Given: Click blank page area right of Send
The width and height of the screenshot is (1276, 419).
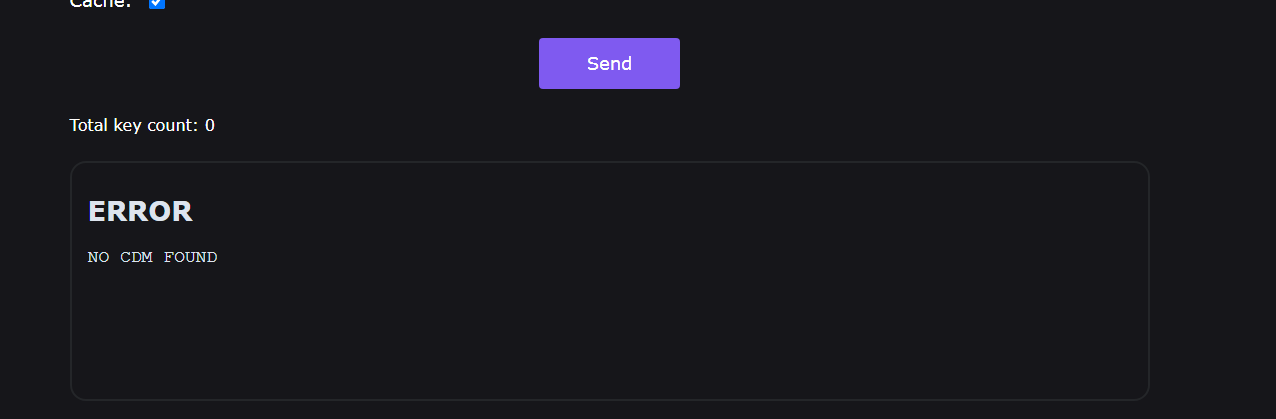Looking at the screenshot, I should tap(900, 63).
